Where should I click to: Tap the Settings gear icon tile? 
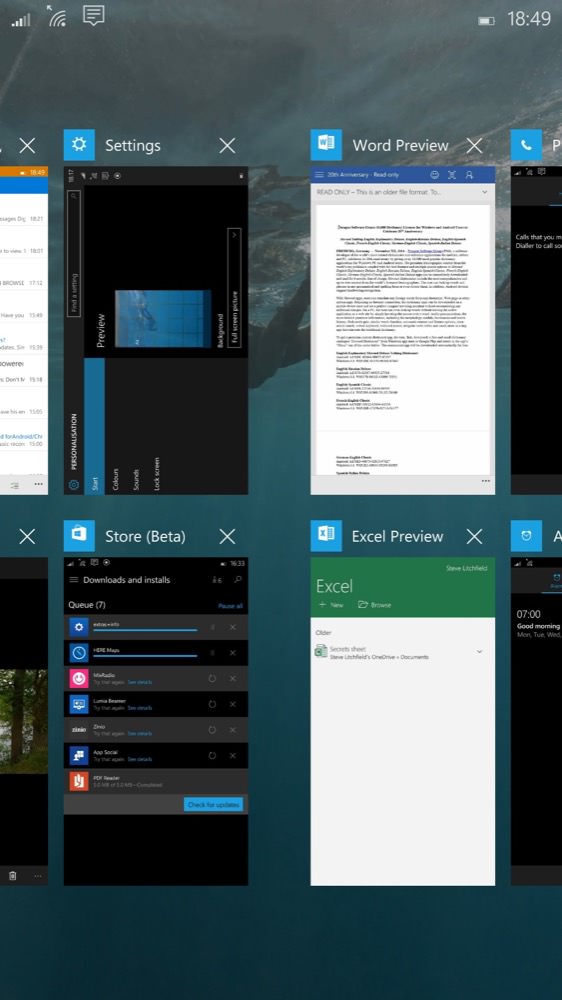coord(79,145)
